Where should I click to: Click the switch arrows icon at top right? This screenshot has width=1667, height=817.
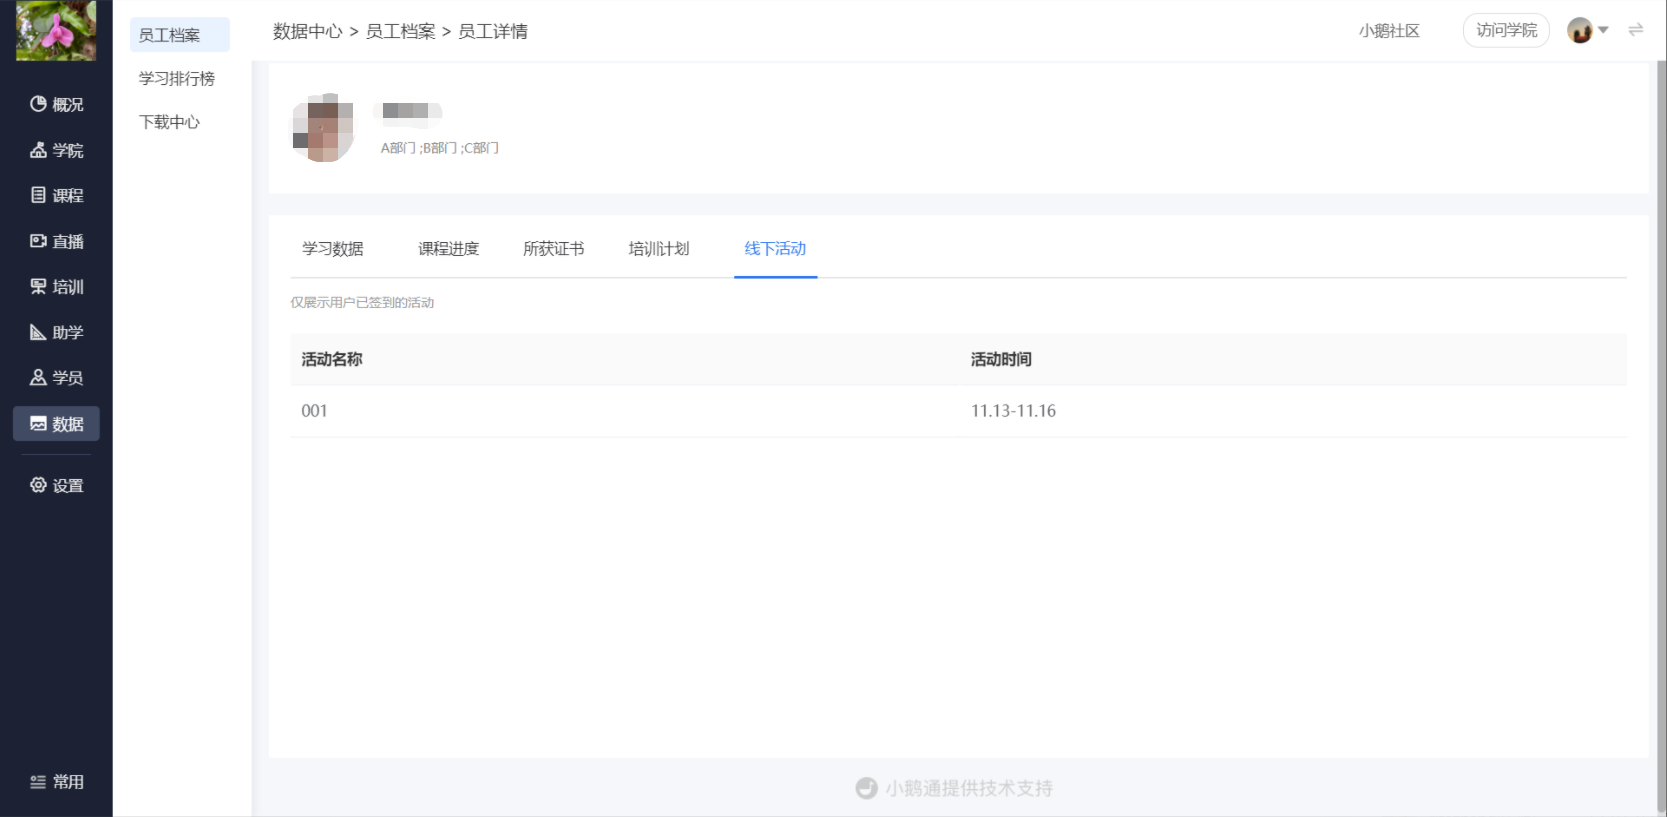(x=1635, y=30)
